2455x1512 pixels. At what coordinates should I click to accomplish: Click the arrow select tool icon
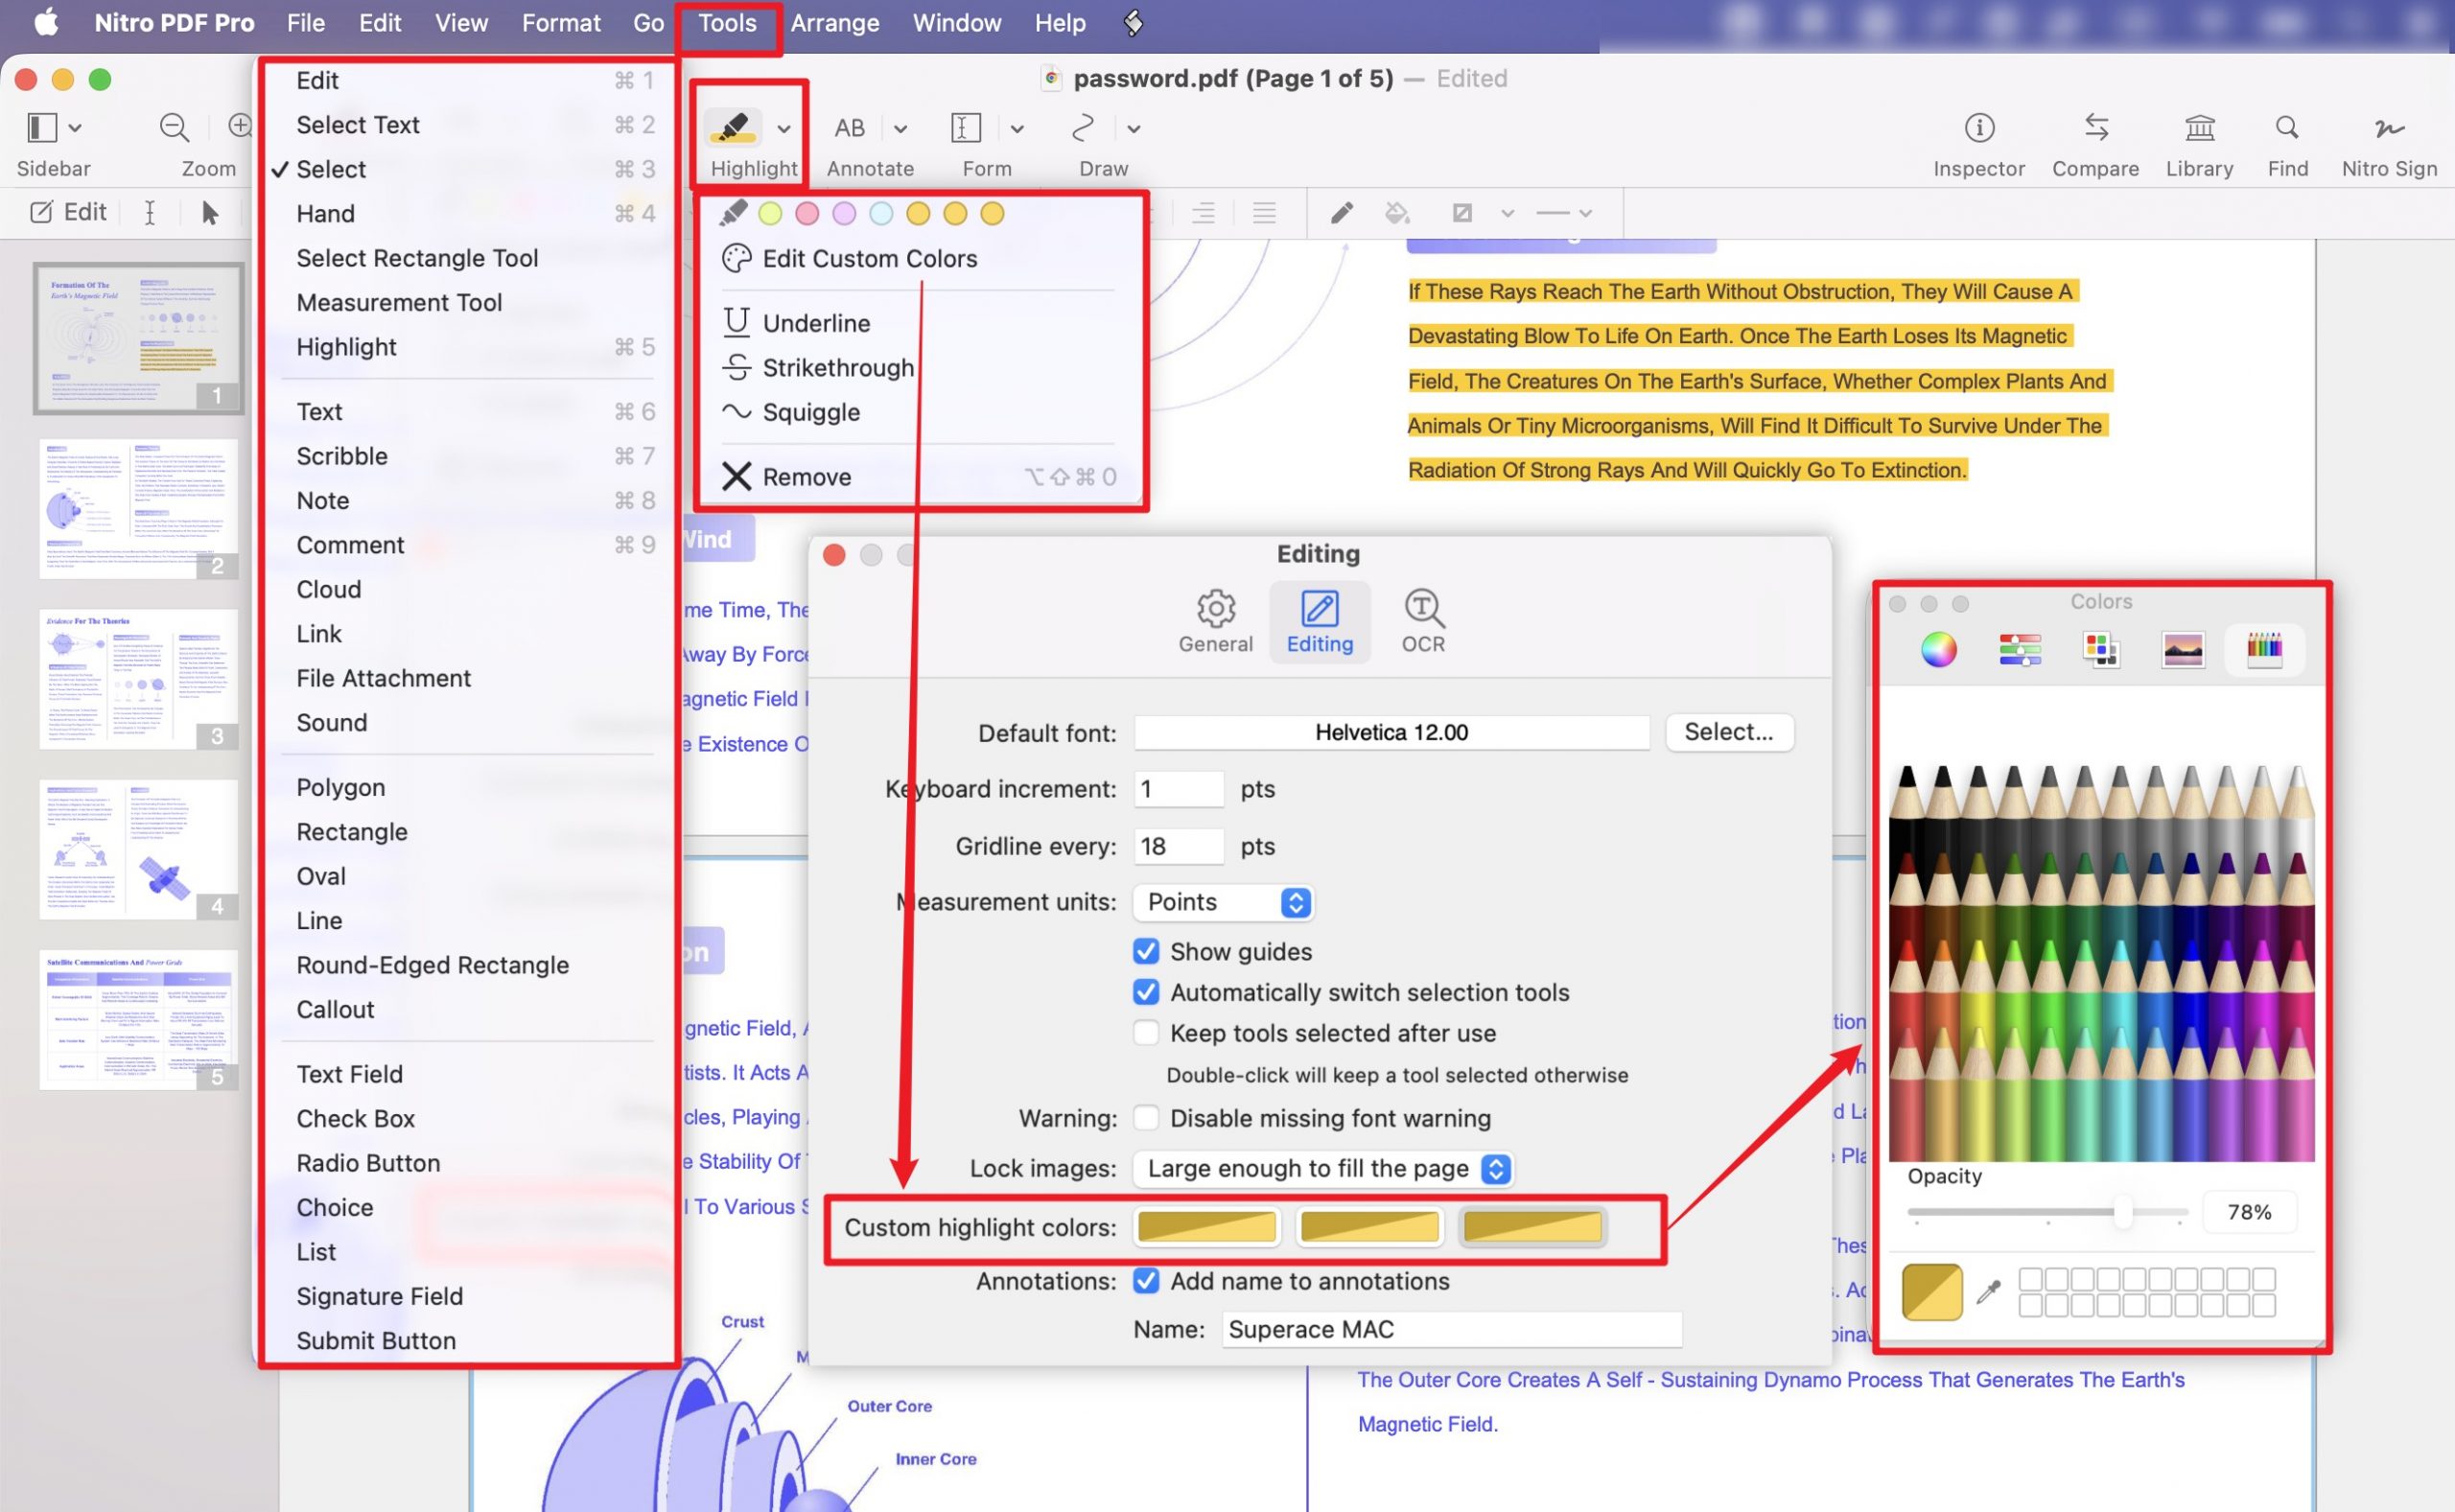(209, 213)
